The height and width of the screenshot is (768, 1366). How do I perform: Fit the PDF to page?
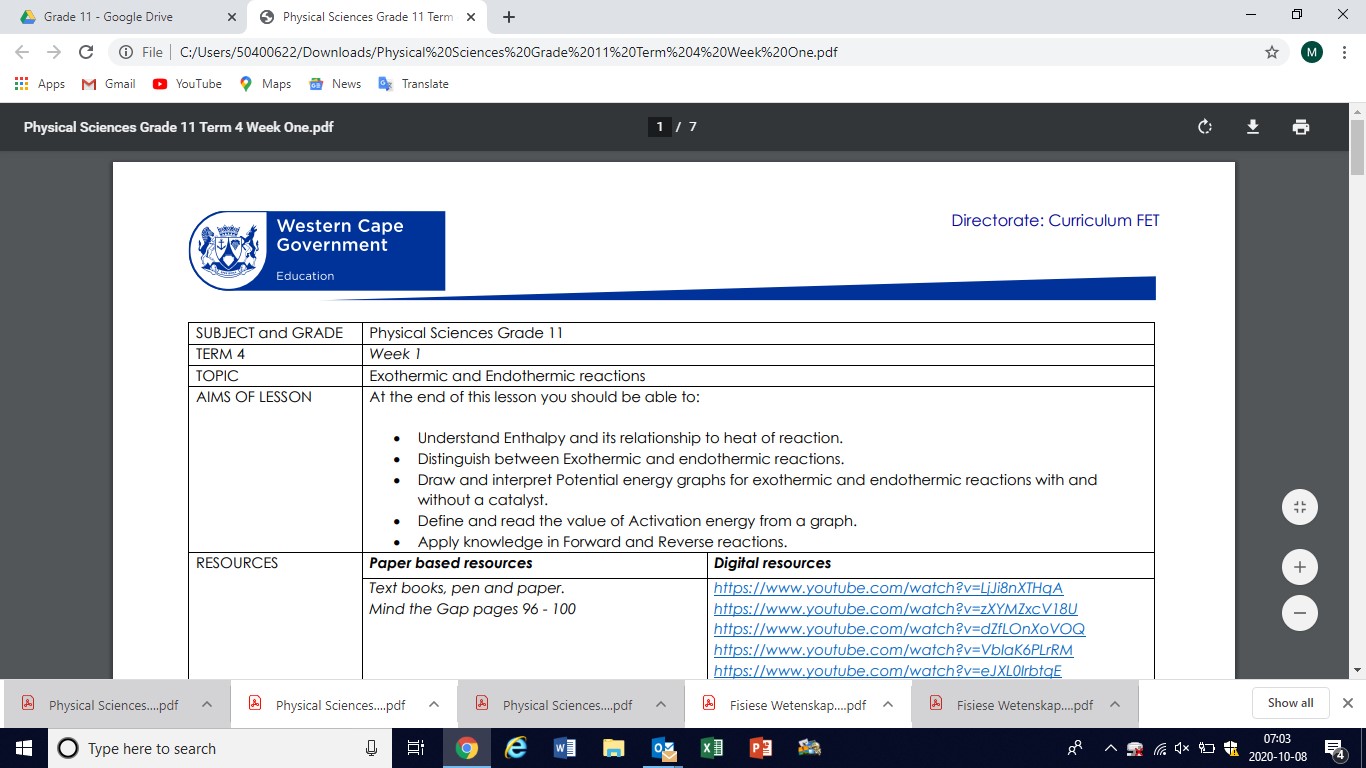[1300, 507]
